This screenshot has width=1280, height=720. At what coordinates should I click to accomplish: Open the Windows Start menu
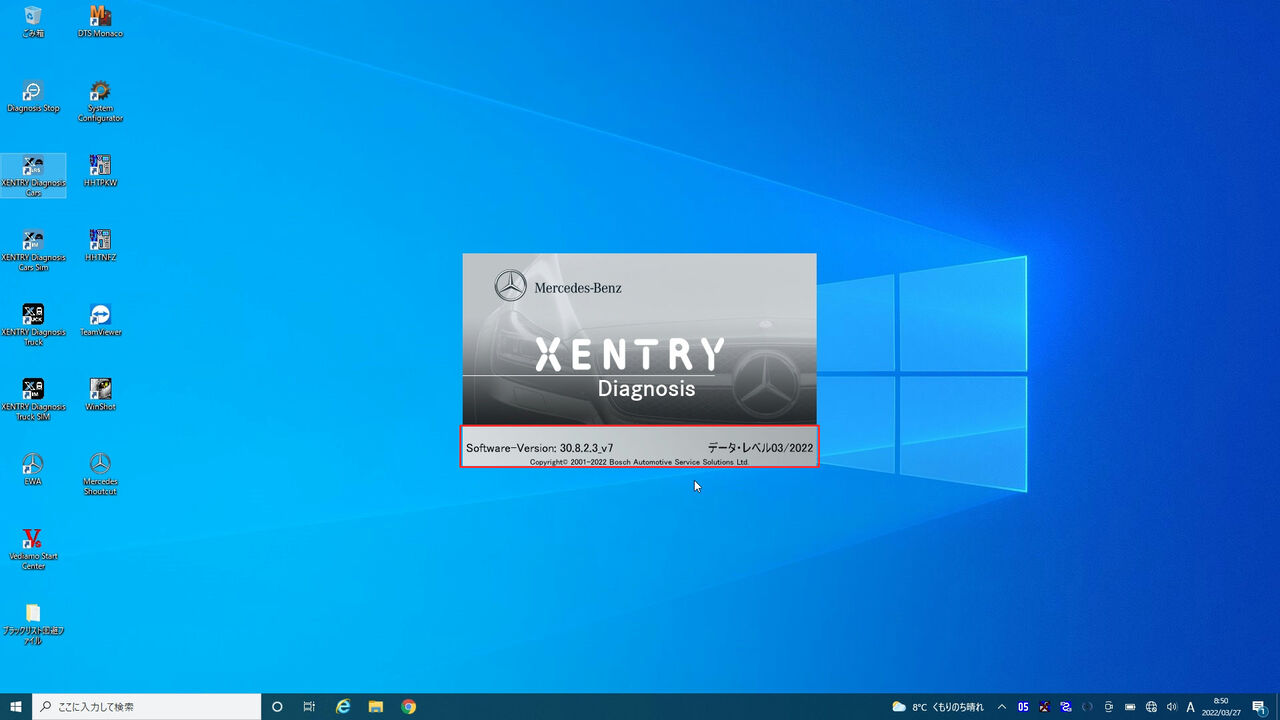(x=16, y=707)
